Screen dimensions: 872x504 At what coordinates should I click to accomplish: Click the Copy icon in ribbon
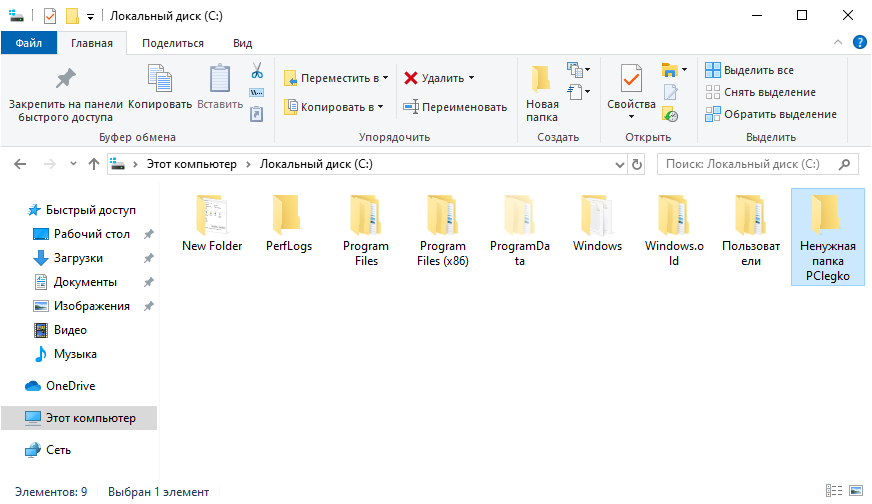pyautogui.click(x=160, y=80)
